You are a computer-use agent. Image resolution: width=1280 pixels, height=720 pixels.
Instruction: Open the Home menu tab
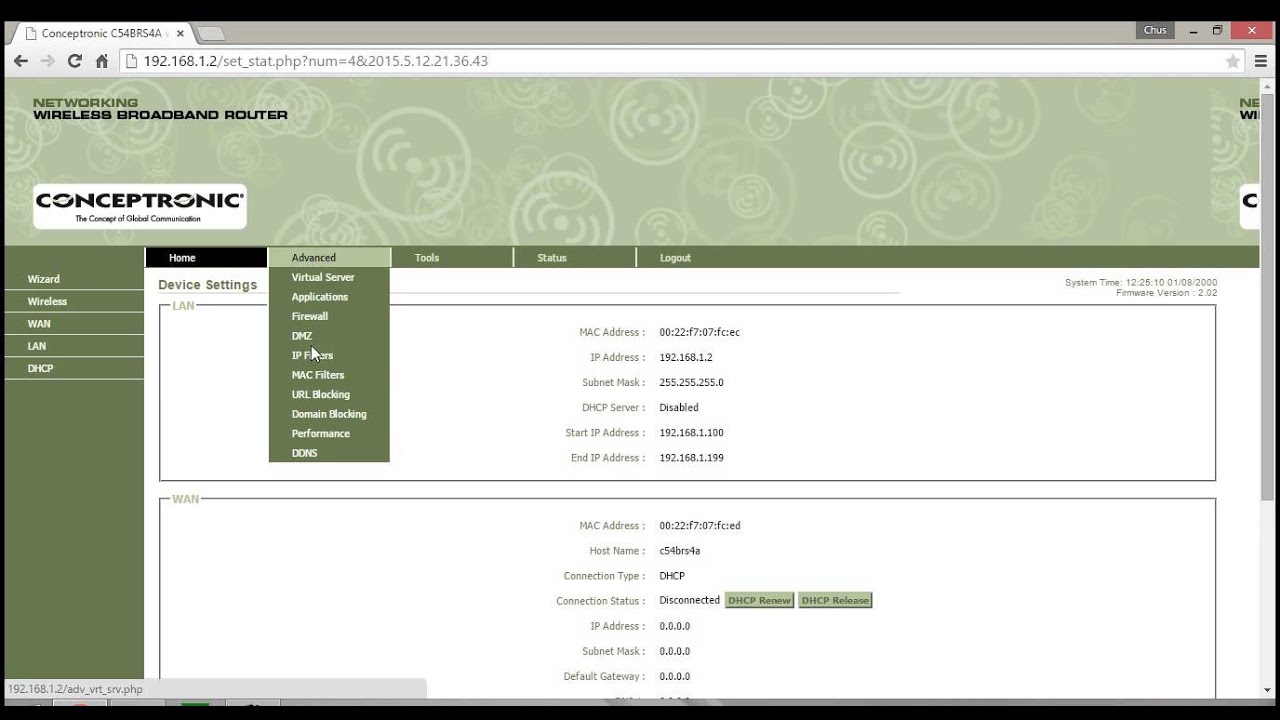coord(205,257)
